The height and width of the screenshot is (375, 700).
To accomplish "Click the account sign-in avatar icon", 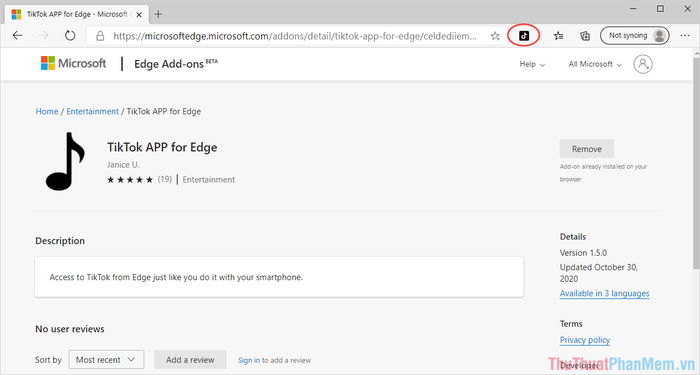I will [643, 64].
